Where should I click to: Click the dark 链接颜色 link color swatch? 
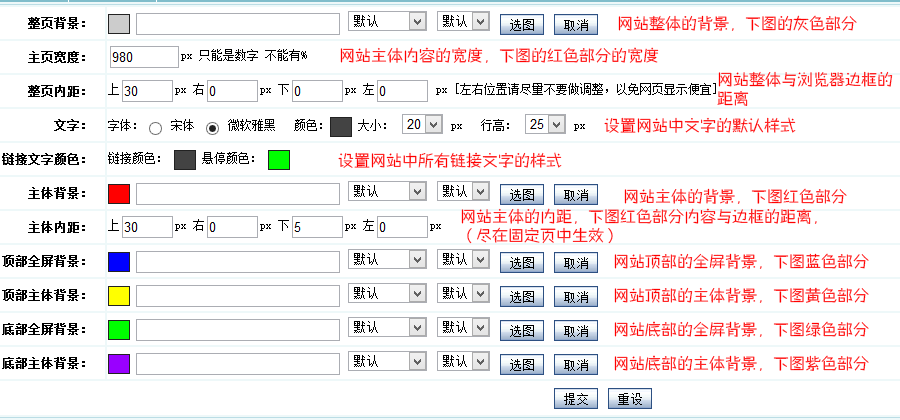tap(184, 159)
